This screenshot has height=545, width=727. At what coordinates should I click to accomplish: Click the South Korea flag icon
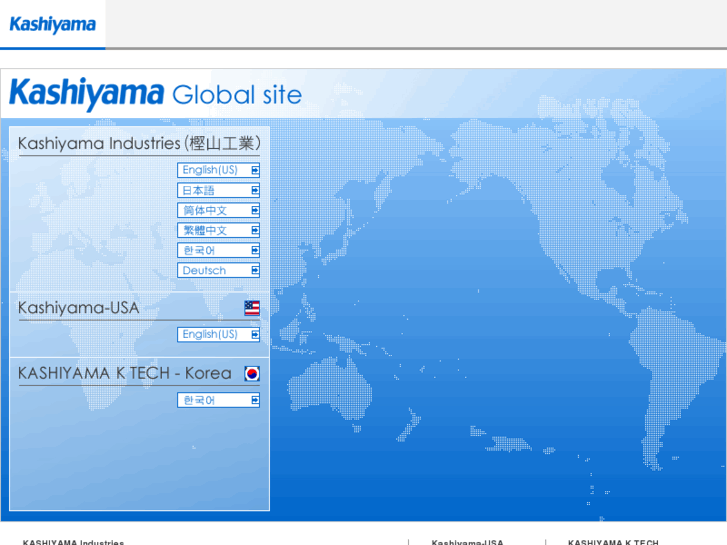(x=252, y=373)
